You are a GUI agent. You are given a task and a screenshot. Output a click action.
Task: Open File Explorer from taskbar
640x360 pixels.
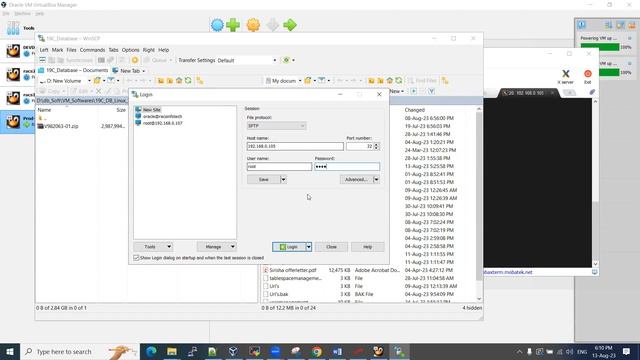(172, 351)
